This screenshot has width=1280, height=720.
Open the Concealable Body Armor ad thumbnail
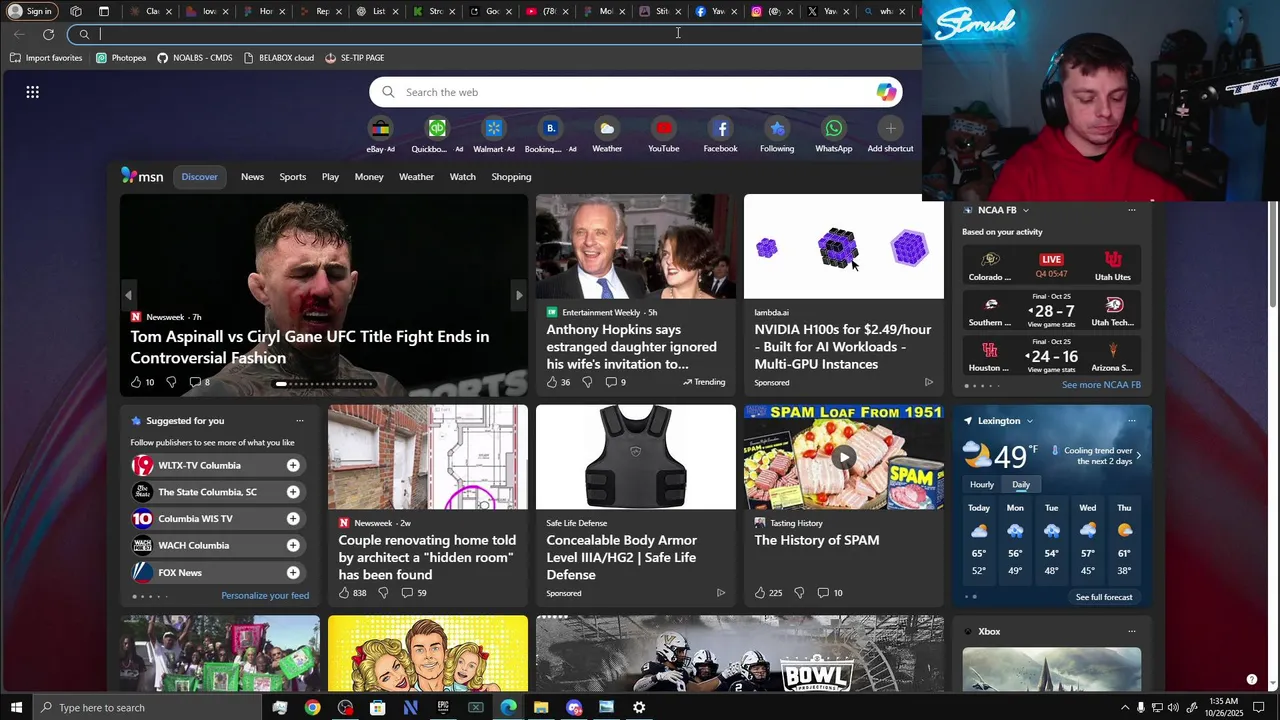tap(636, 457)
